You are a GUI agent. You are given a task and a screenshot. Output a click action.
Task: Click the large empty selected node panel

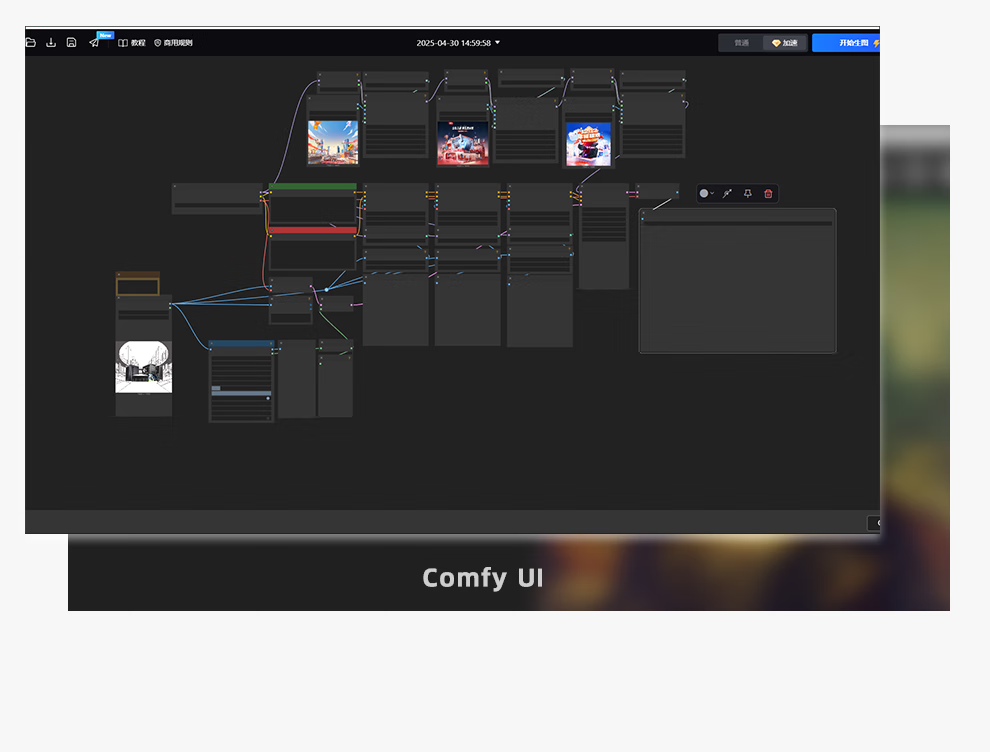tap(737, 285)
